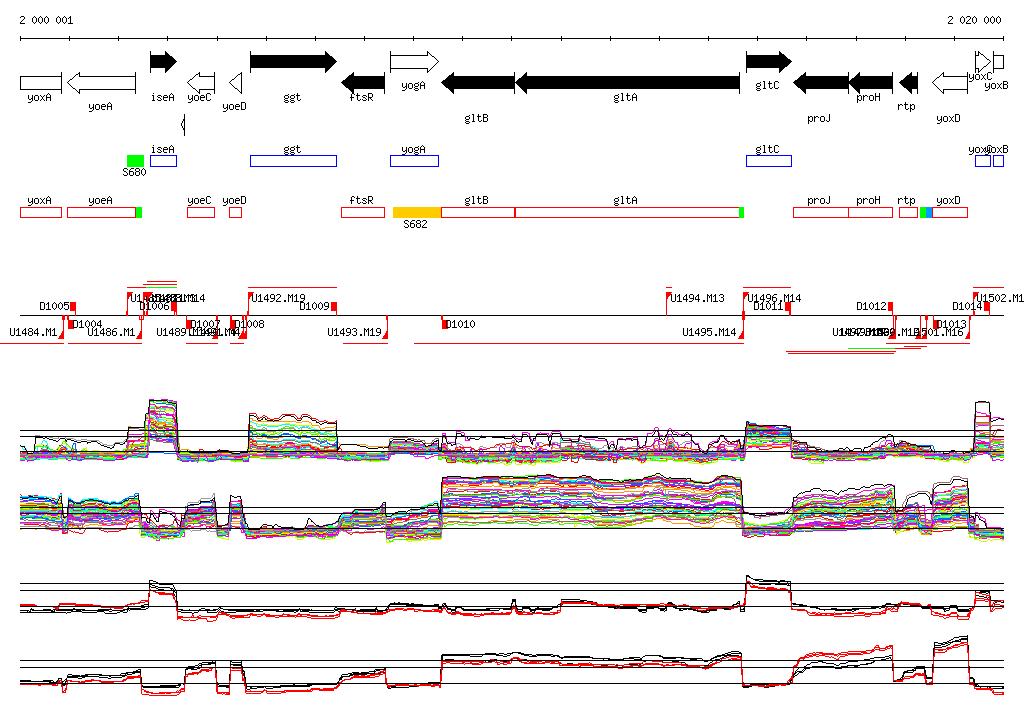Viewport: 1024px width, 714px height.
Task: Click the red ftsR annotation box
Action: (x=363, y=212)
